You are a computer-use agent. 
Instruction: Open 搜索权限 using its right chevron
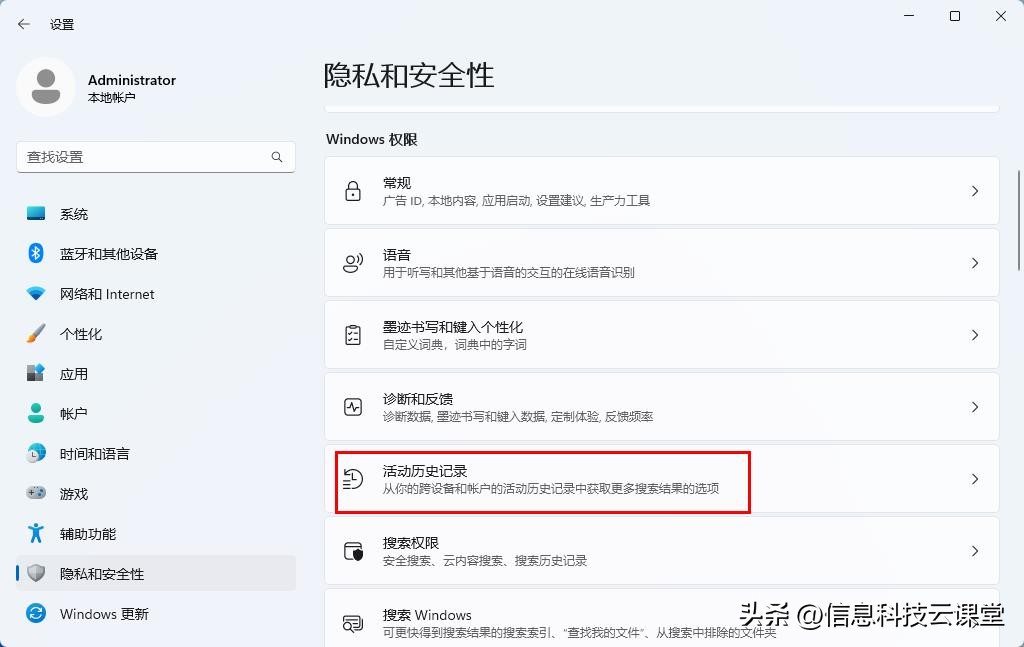(975, 550)
